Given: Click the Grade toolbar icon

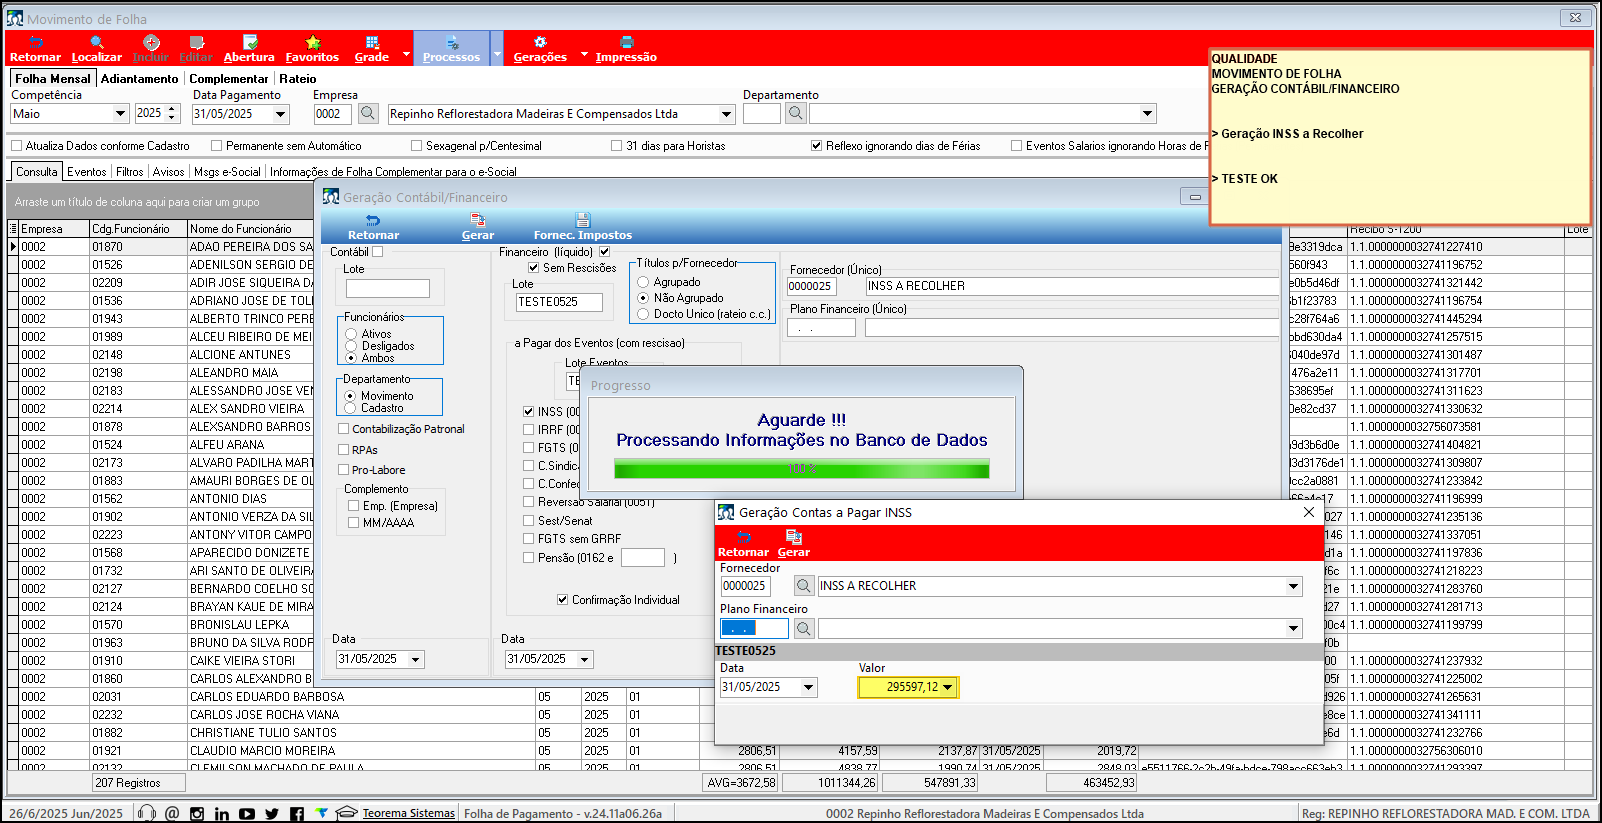Looking at the screenshot, I should click(371, 49).
